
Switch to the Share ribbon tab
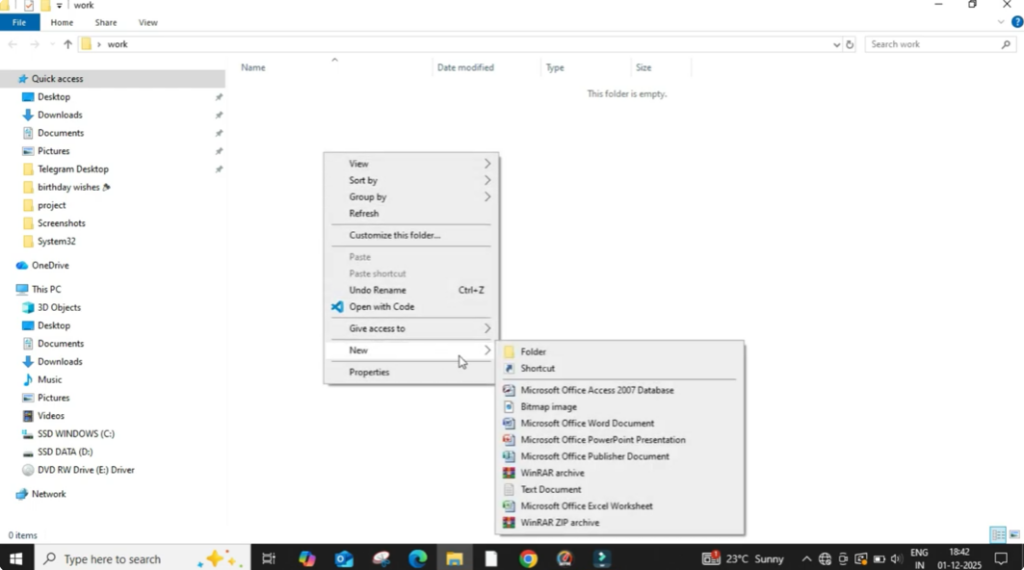coord(106,22)
